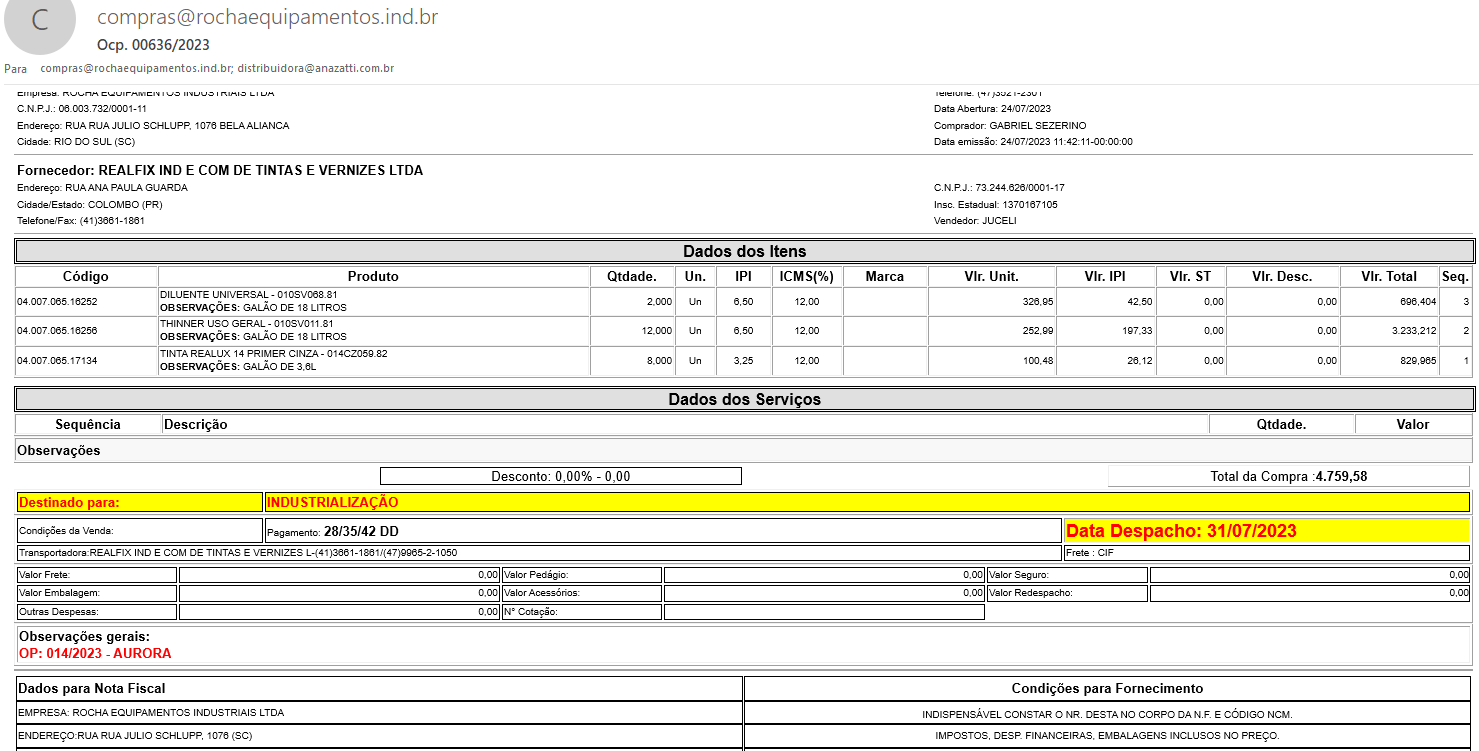Click the Desconto 0,00% field
Screen dimensions: 1479x751
coord(560,476)
